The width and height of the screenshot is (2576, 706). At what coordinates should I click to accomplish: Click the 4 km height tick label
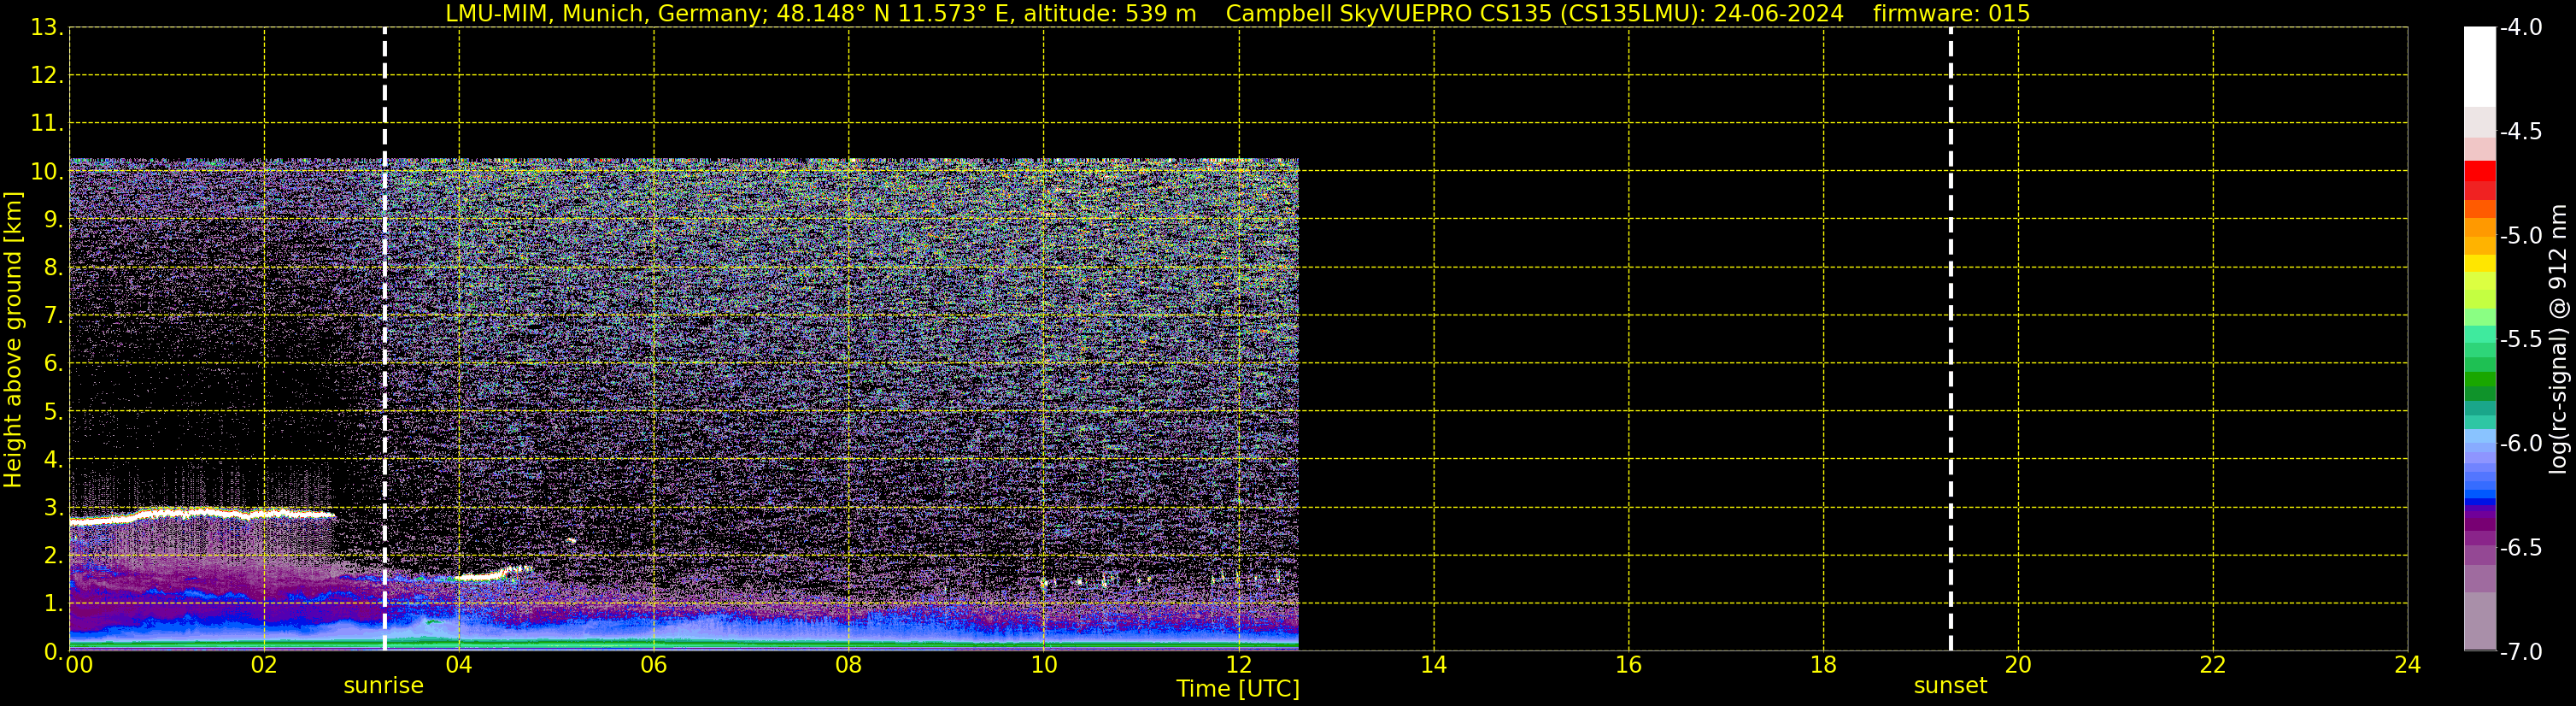tap(52, 460)
